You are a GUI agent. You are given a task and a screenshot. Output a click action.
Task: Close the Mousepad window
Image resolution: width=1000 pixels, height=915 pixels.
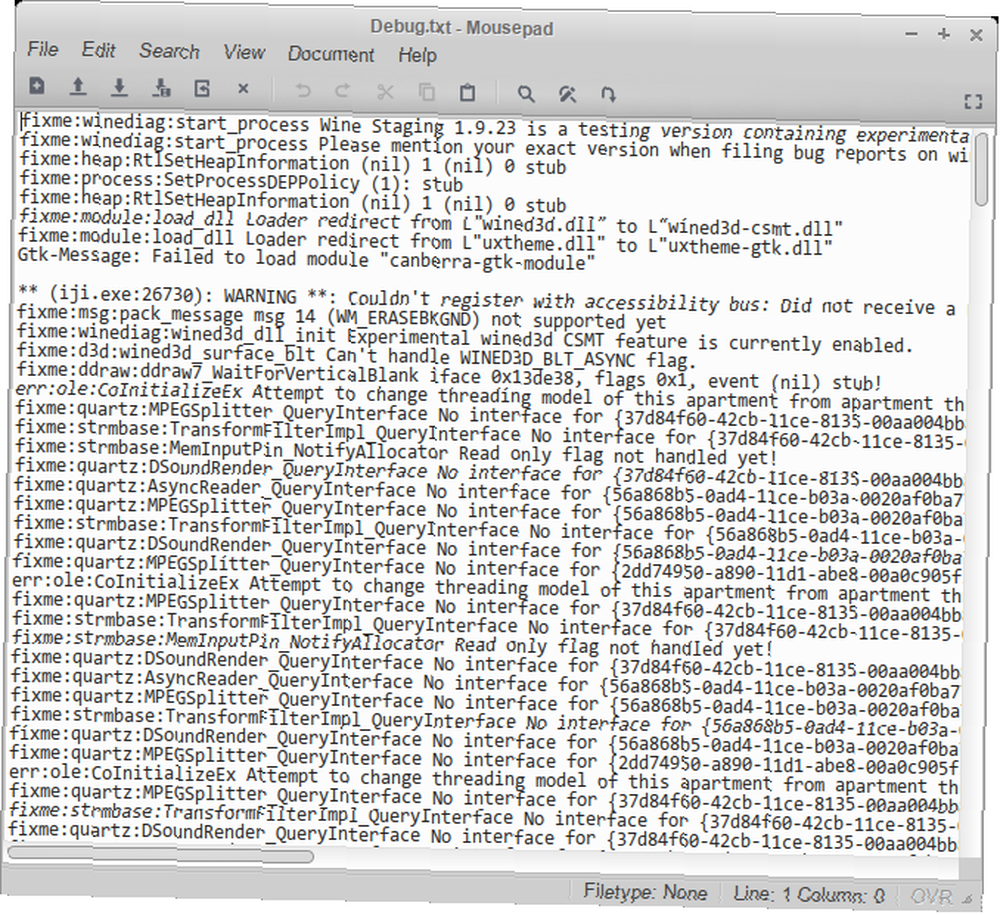tap(976, 35)
